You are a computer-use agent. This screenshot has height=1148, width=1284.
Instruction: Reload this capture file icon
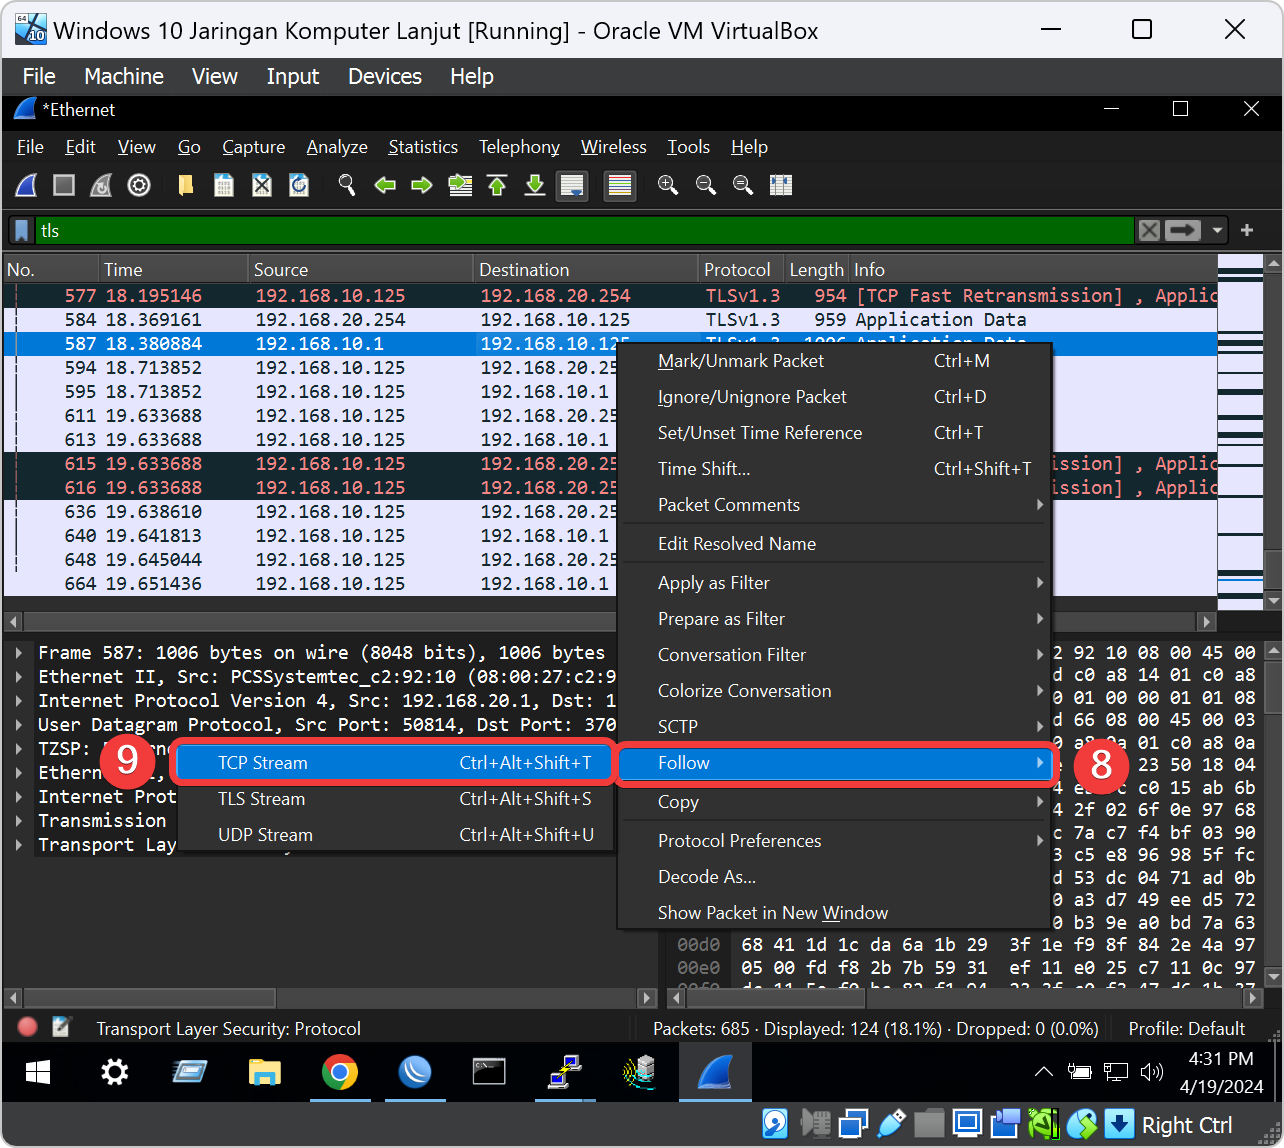pyautogui.click(x=299, y=185)
